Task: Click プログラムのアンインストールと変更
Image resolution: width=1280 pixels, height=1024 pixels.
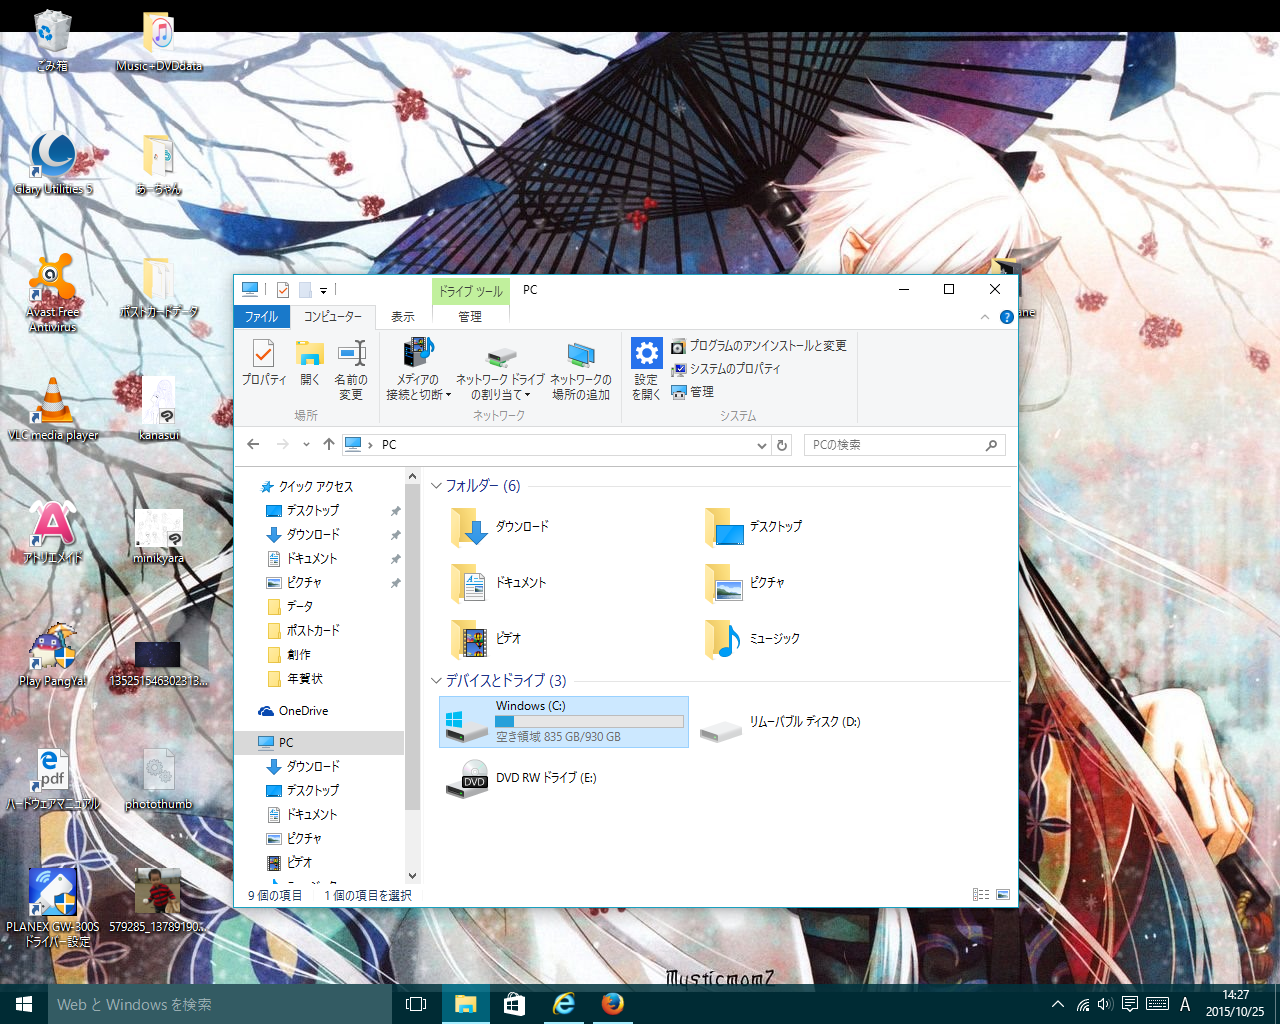Action: coord(767,346)
